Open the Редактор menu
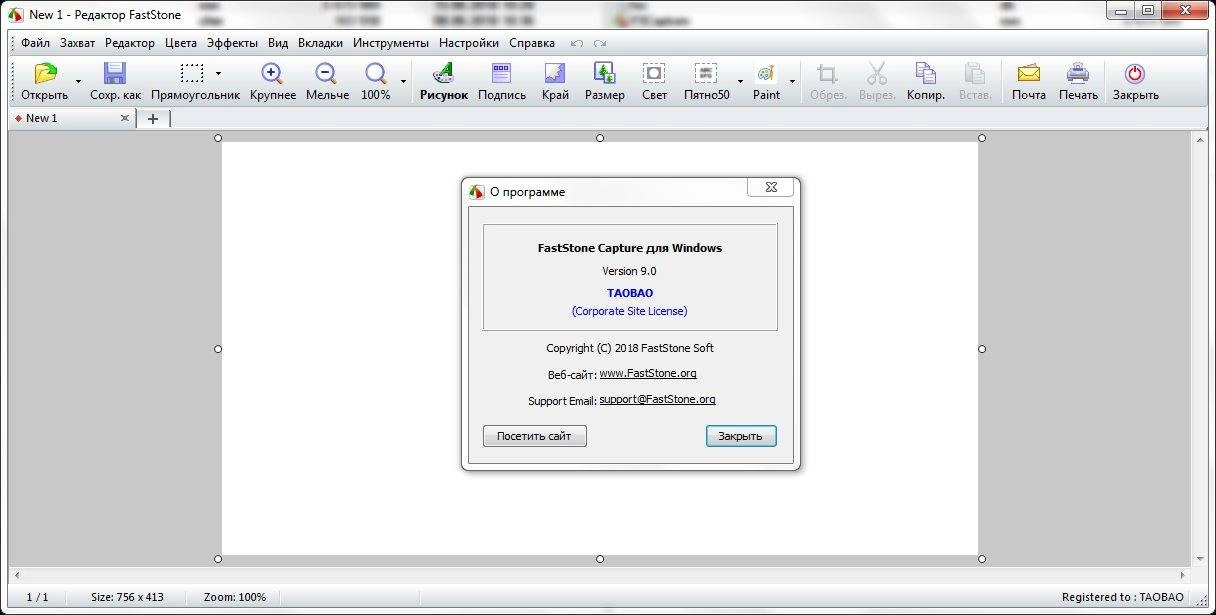1216x615 pixels. (x=130, y=43)
